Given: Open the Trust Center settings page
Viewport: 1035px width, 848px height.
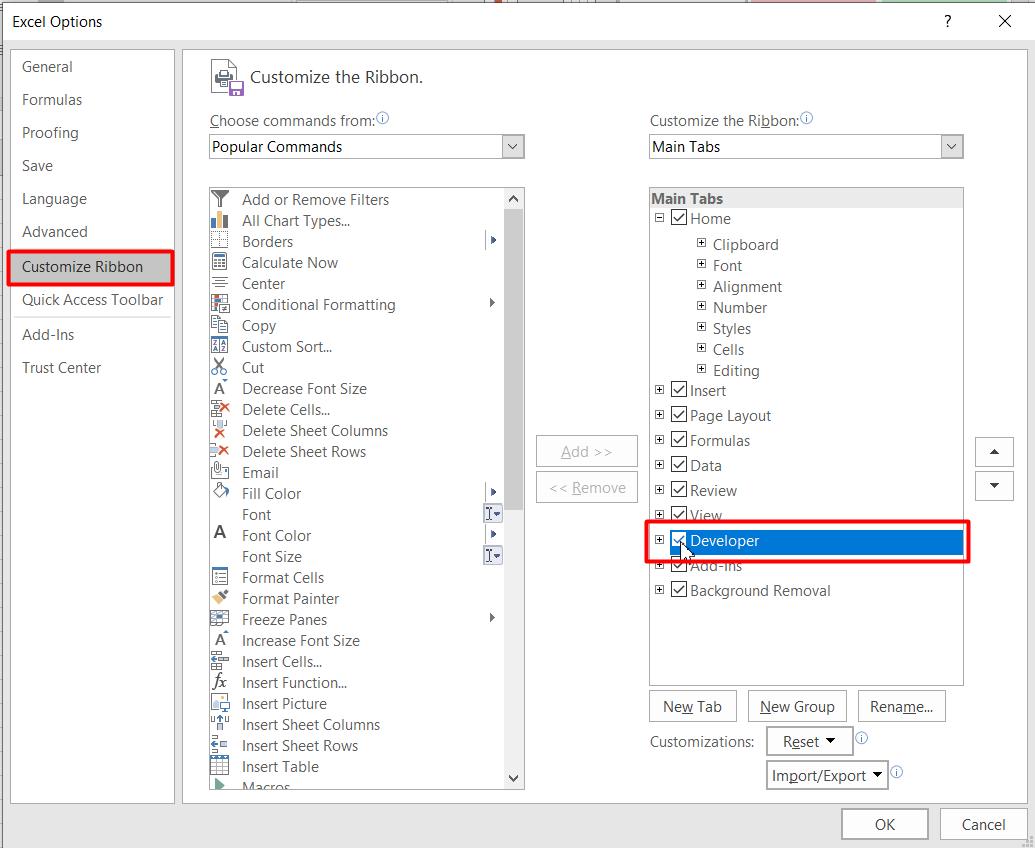Looking at the screenshot, I should click(x=62, y=367).
